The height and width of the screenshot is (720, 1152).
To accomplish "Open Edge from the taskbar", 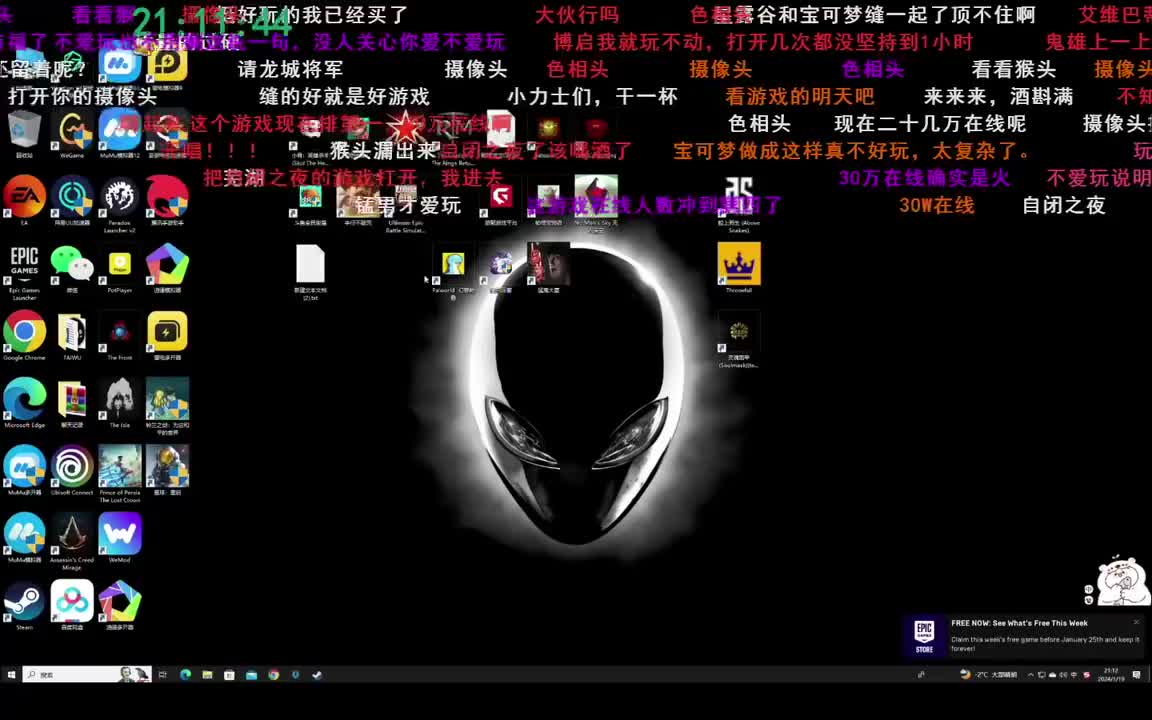I will click(x=185, y=674).
